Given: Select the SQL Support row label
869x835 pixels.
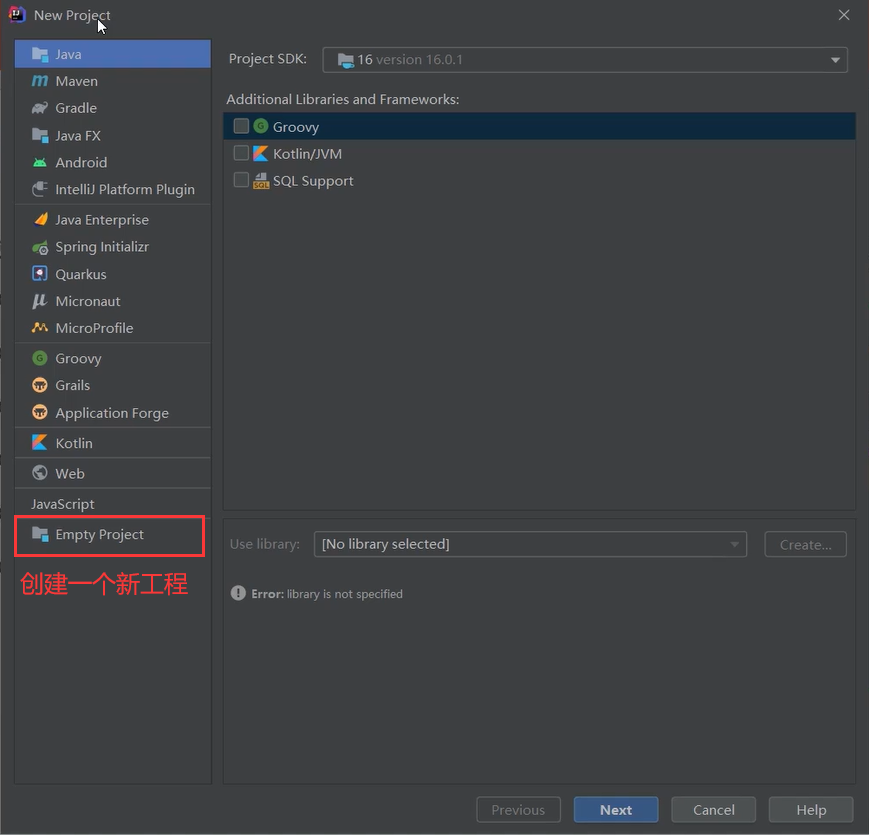Looking at the screenshot, I should 313,181.
